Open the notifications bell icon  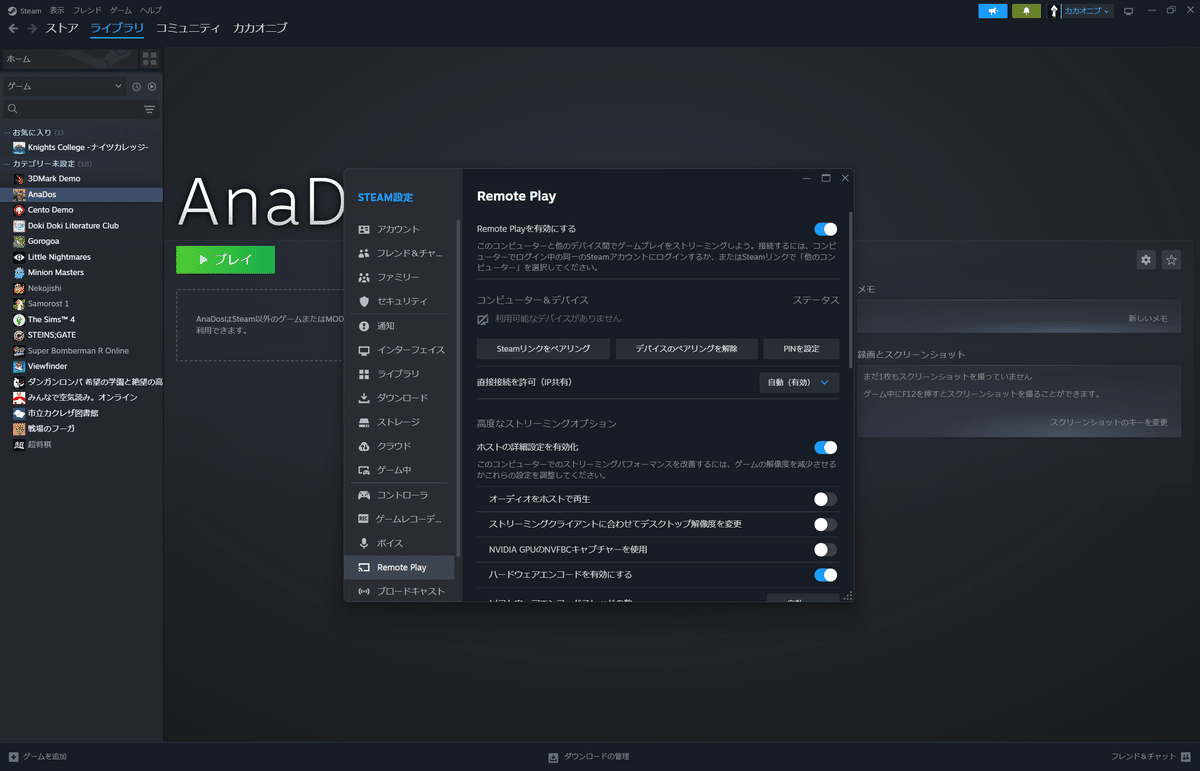click(1026, 11)
